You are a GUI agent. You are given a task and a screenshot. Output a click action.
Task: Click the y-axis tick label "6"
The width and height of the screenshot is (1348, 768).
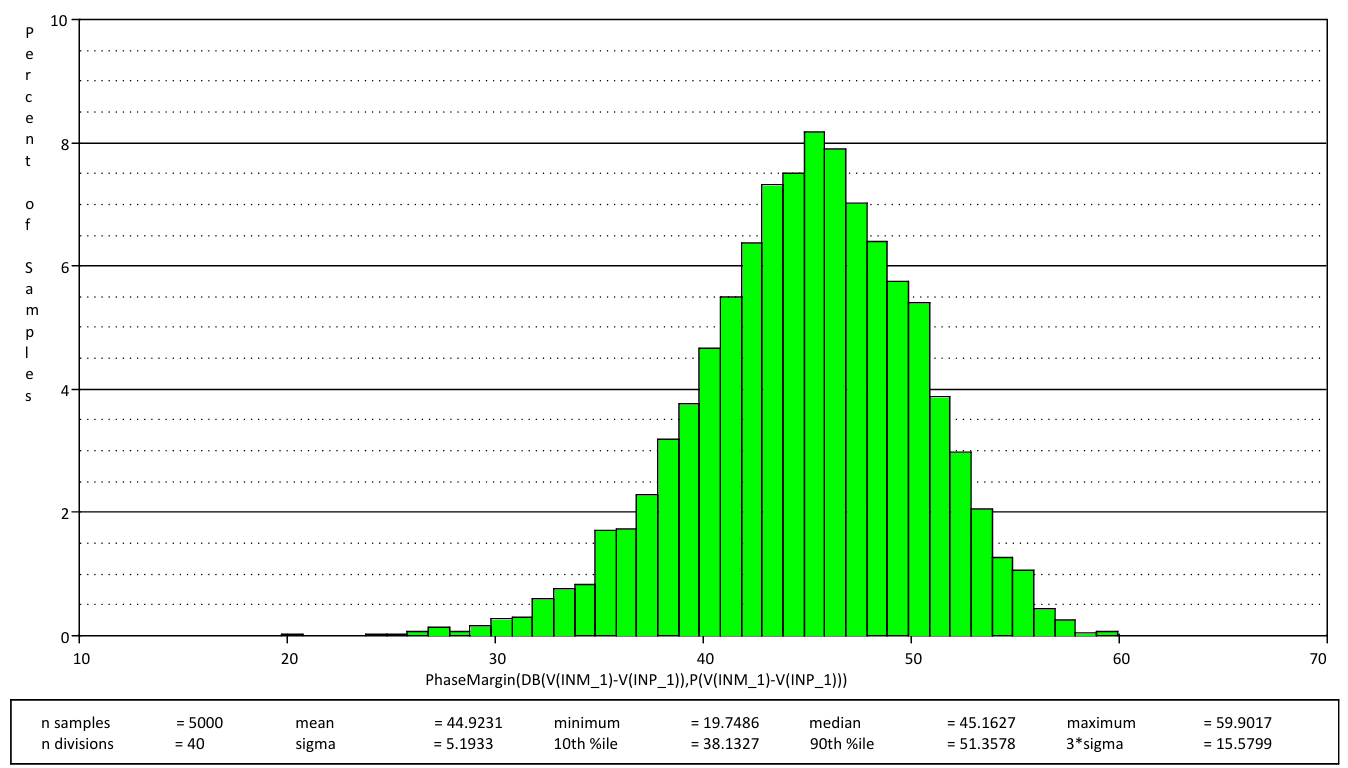[63, 266]
